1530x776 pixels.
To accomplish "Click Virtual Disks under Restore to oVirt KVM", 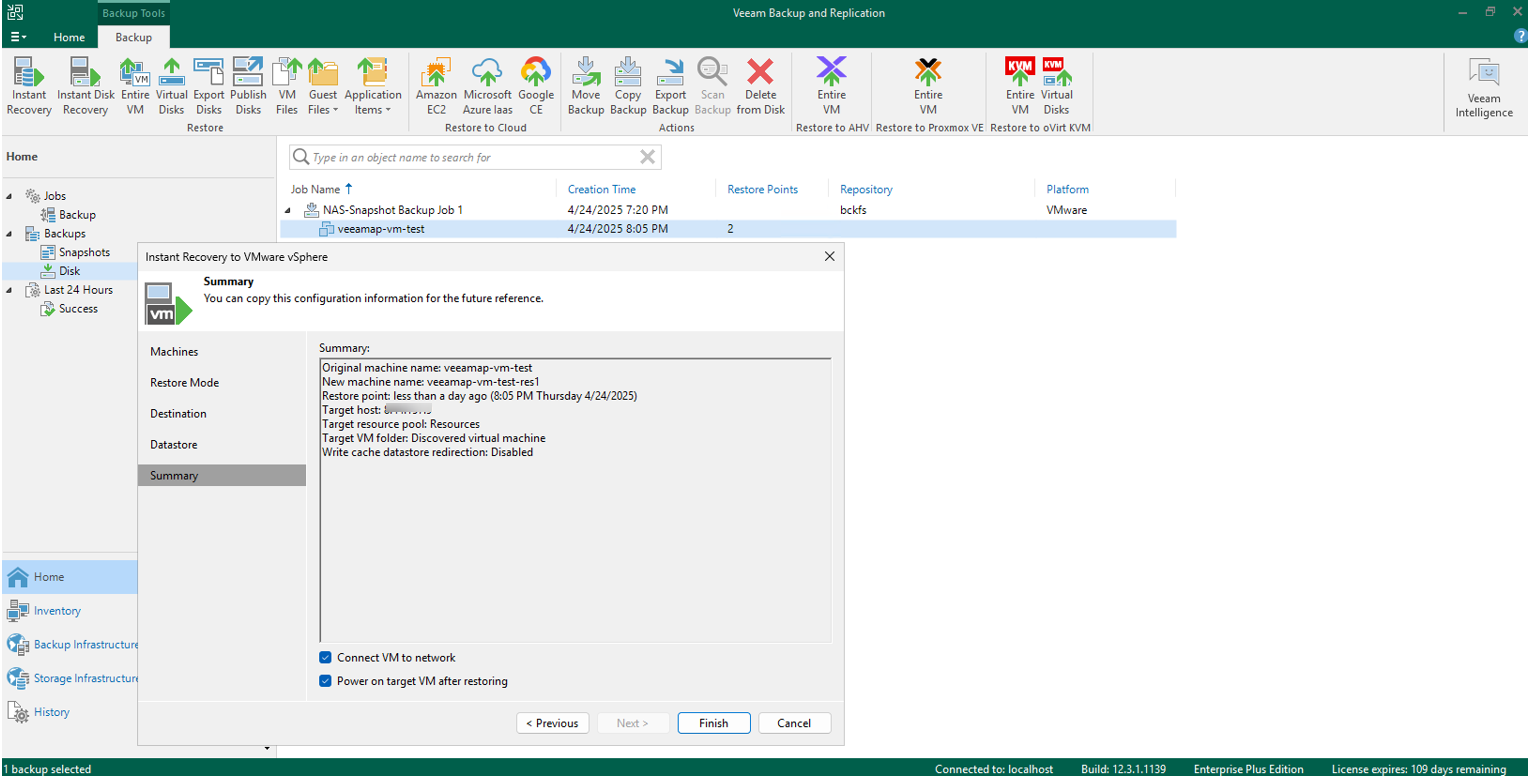I will pos(1057,86).
